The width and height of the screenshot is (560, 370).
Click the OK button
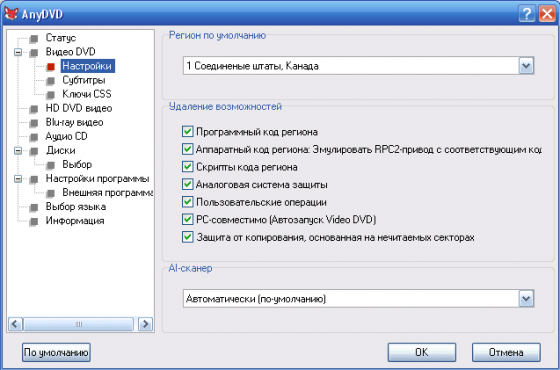[x=422, y=352]
